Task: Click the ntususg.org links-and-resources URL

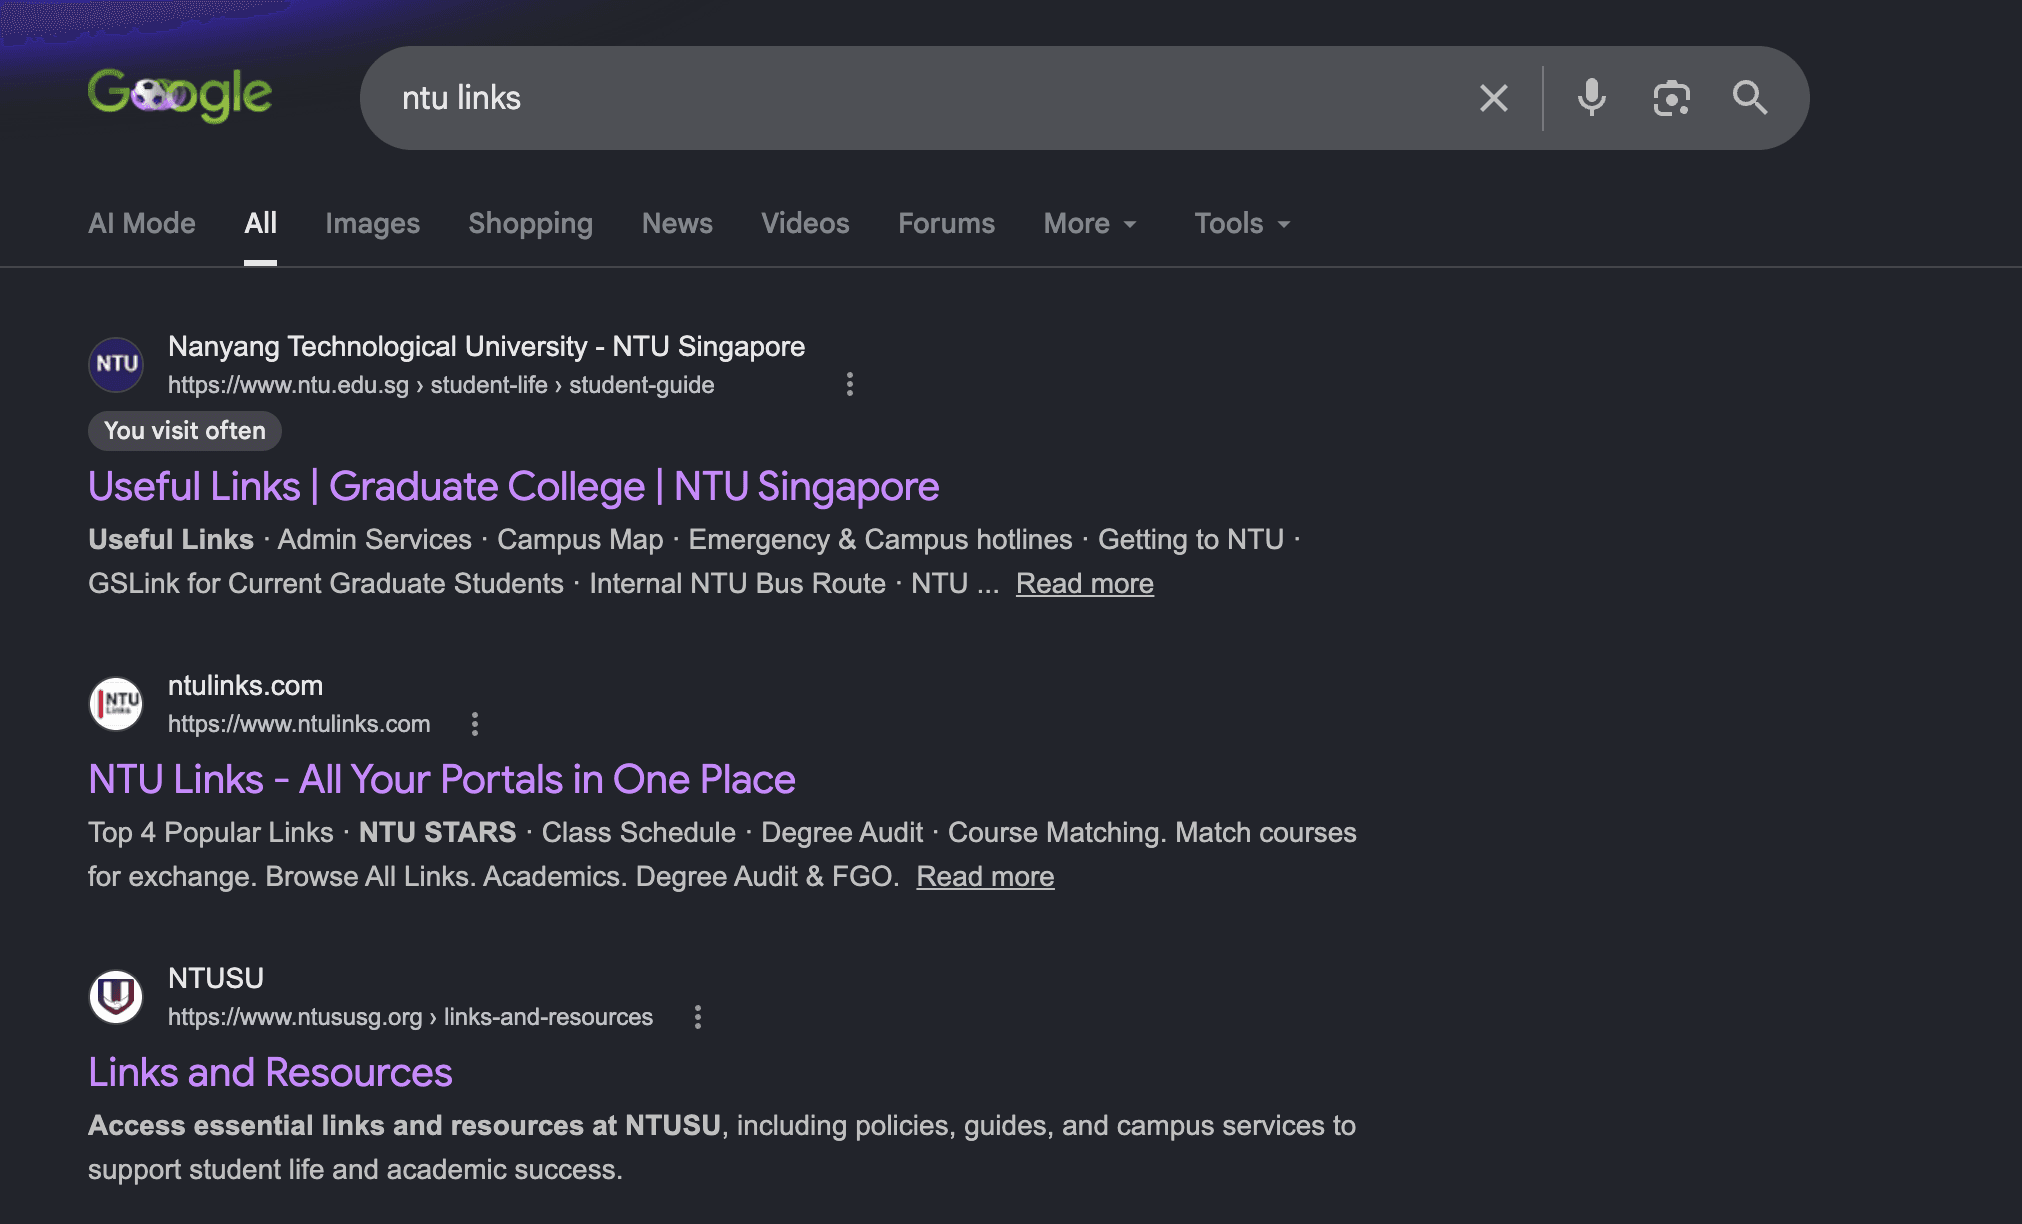Action: 410,1017
